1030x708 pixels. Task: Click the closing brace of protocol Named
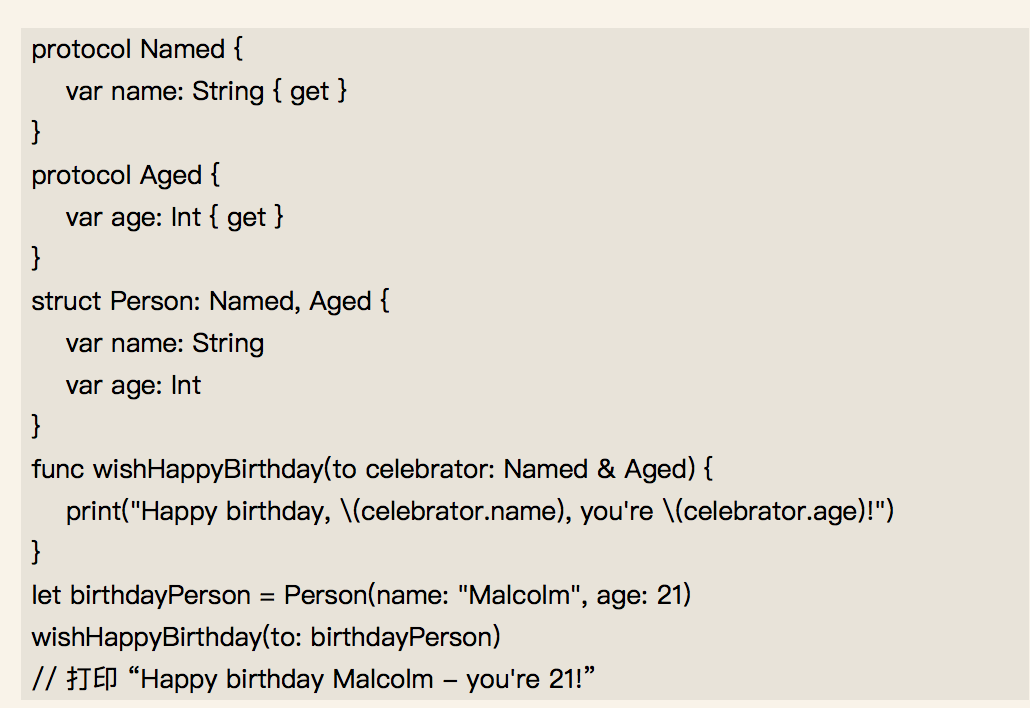[36, 132]
